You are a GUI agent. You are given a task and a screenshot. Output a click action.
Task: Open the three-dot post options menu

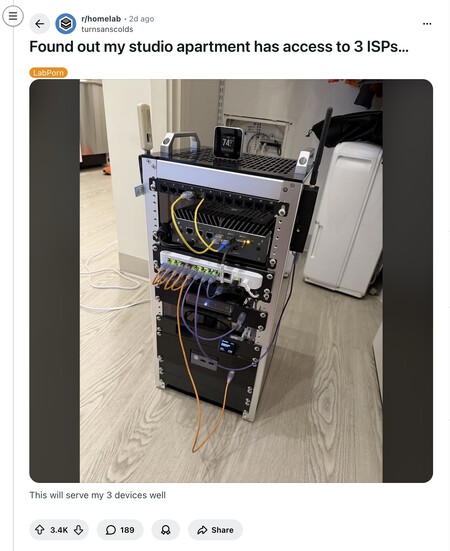point(427,24)
